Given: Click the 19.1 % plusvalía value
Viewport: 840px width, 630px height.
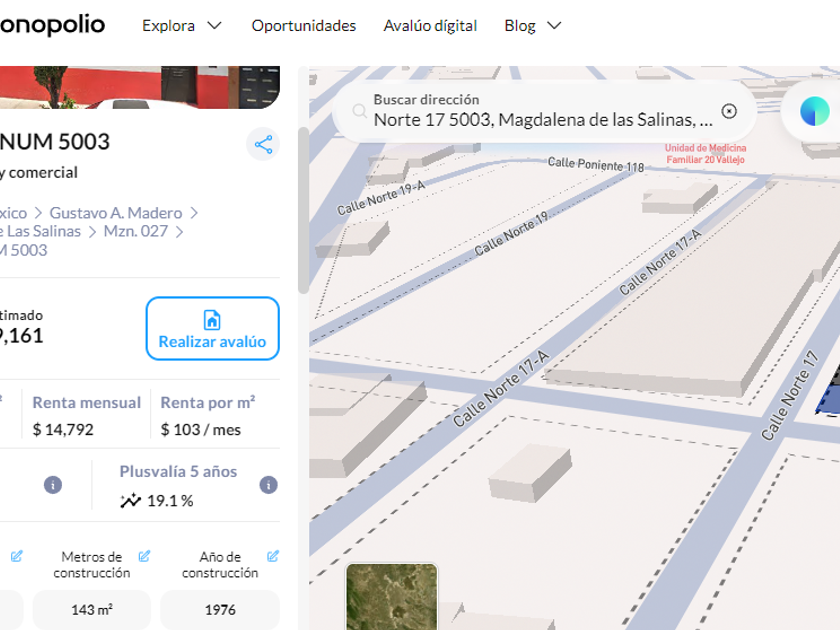Looking at the screenshot, I should pyautogui.click(x=170, y=501).
